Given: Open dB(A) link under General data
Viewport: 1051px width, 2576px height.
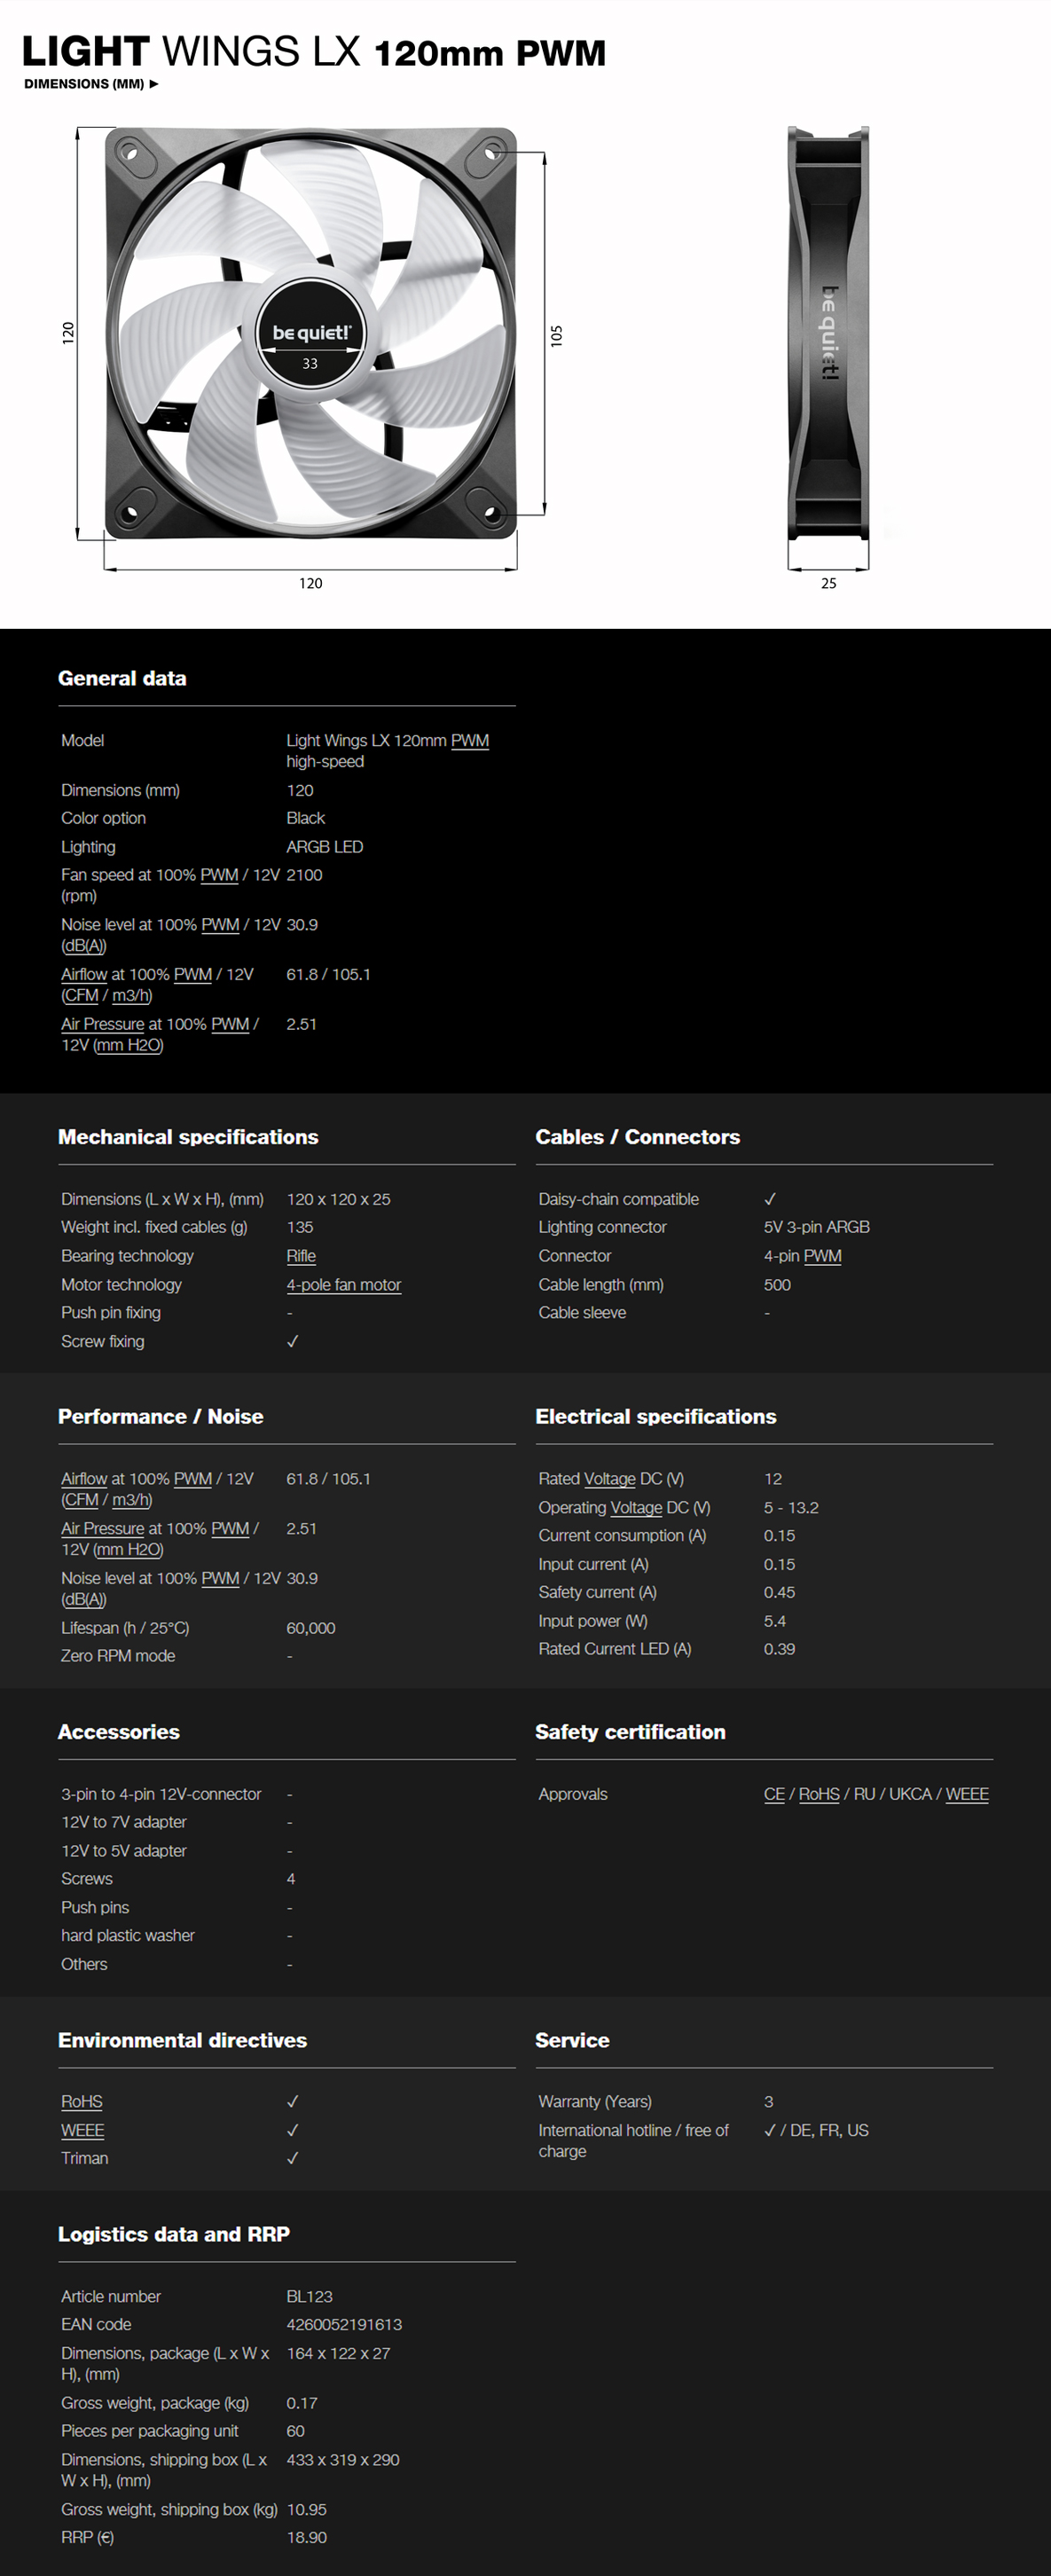Looking at the screenshot, I should 84,946.
